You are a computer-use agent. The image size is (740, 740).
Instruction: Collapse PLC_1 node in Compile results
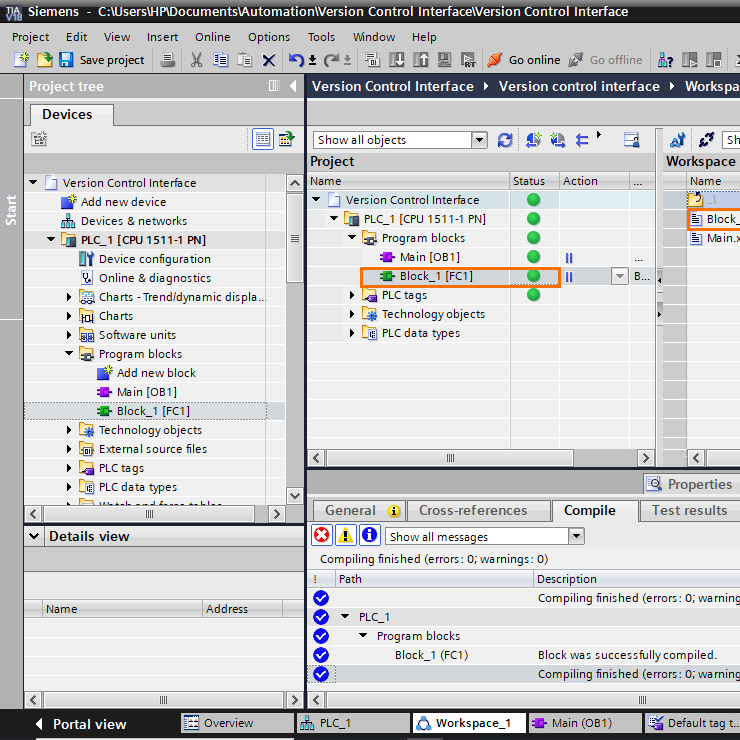[x=345, y=616]
